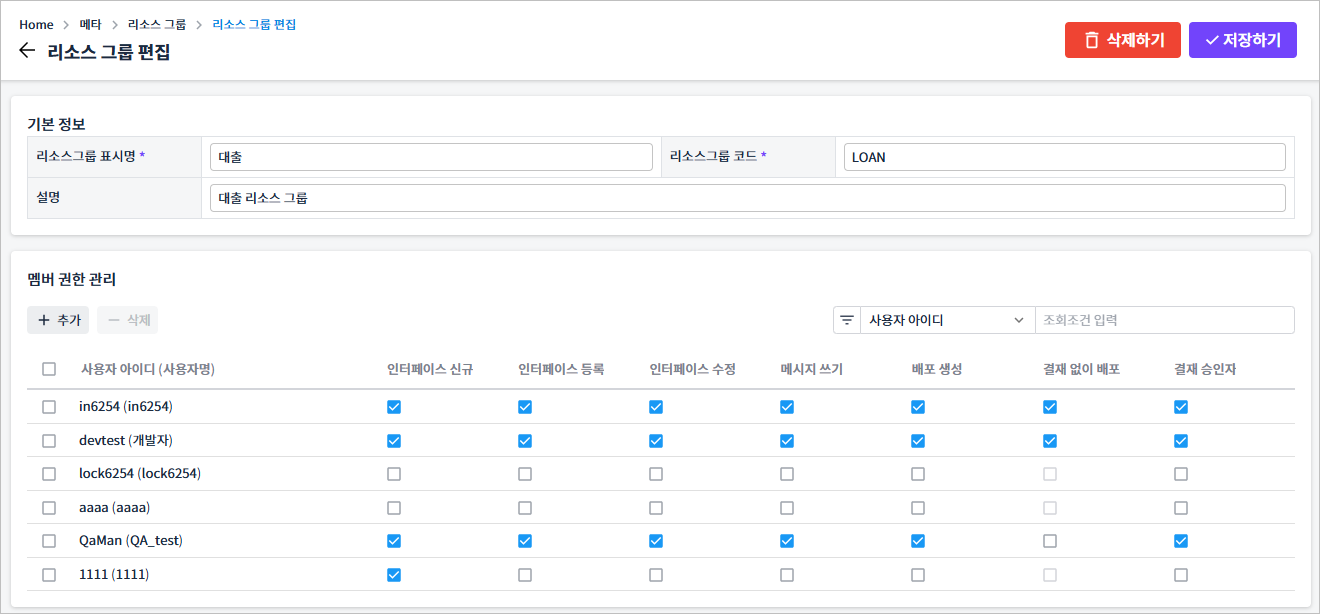Check 인터페이스 등록 for 1111
The width and height of the screenshot is (1320, 614).
click(525, 575)
